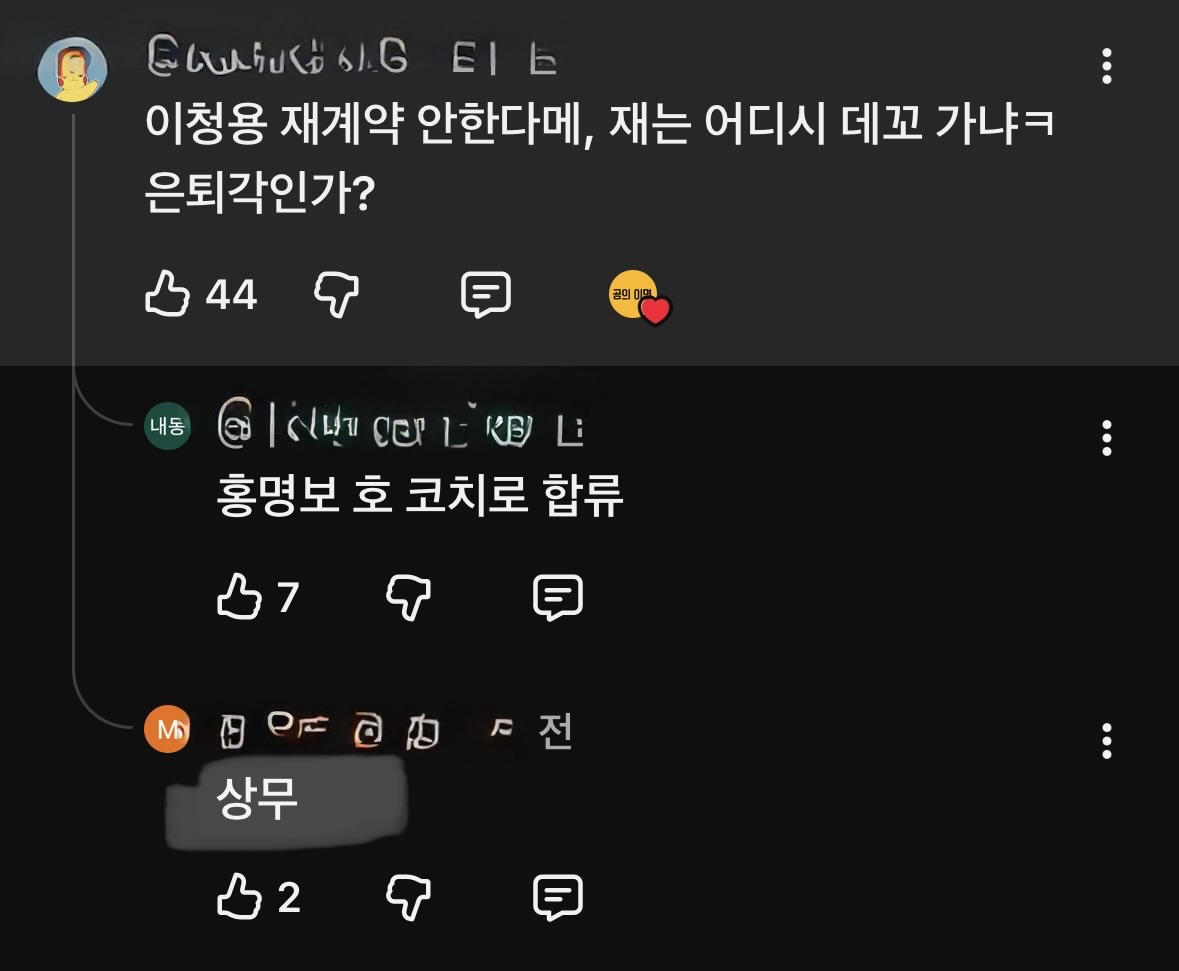This screenshot has width=1179, height=971.
Task: Like the comment with 44 likes
Action: 168,295
